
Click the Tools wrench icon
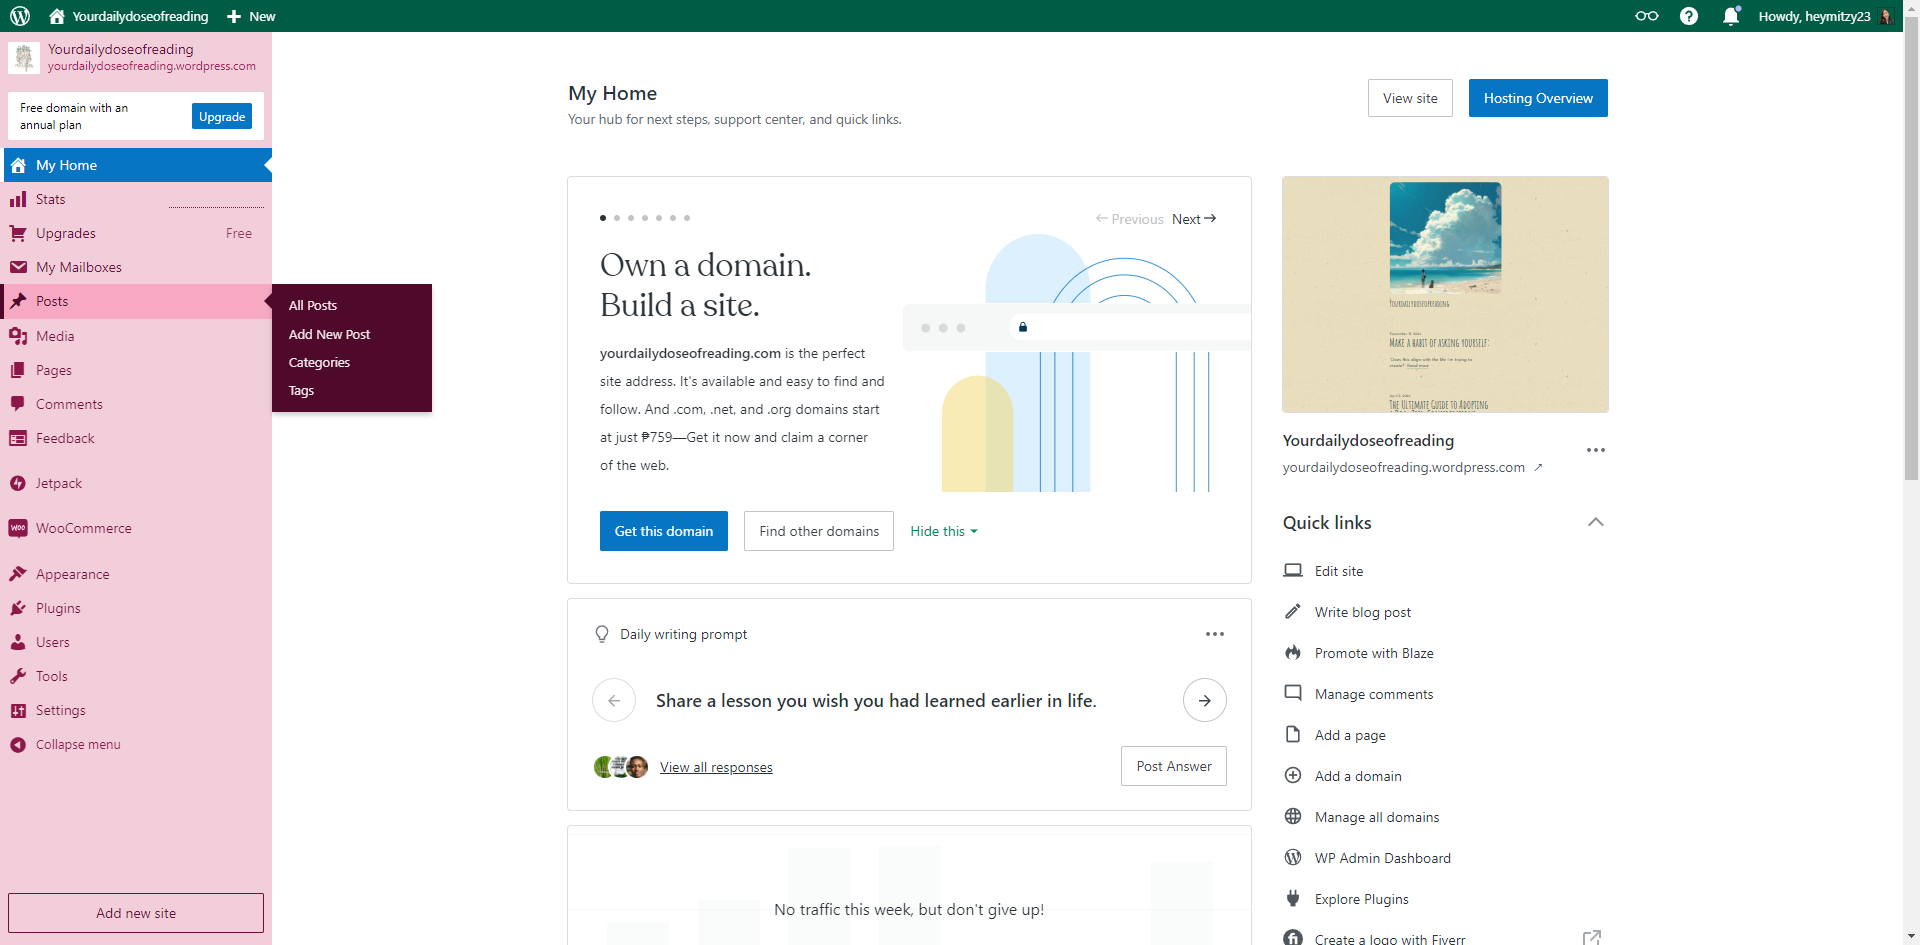pyautogui.click(x=18, y=676)
